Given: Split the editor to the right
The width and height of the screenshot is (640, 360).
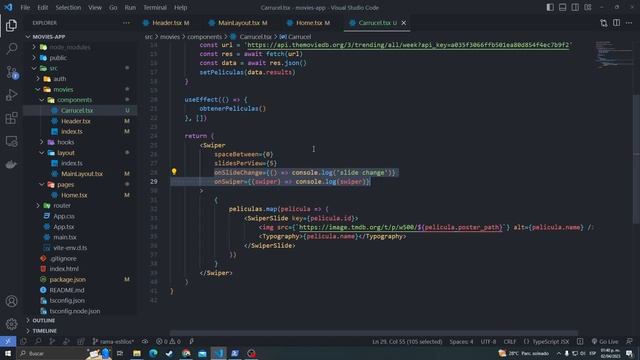Looking at the screenshot, I should point(616,23).
